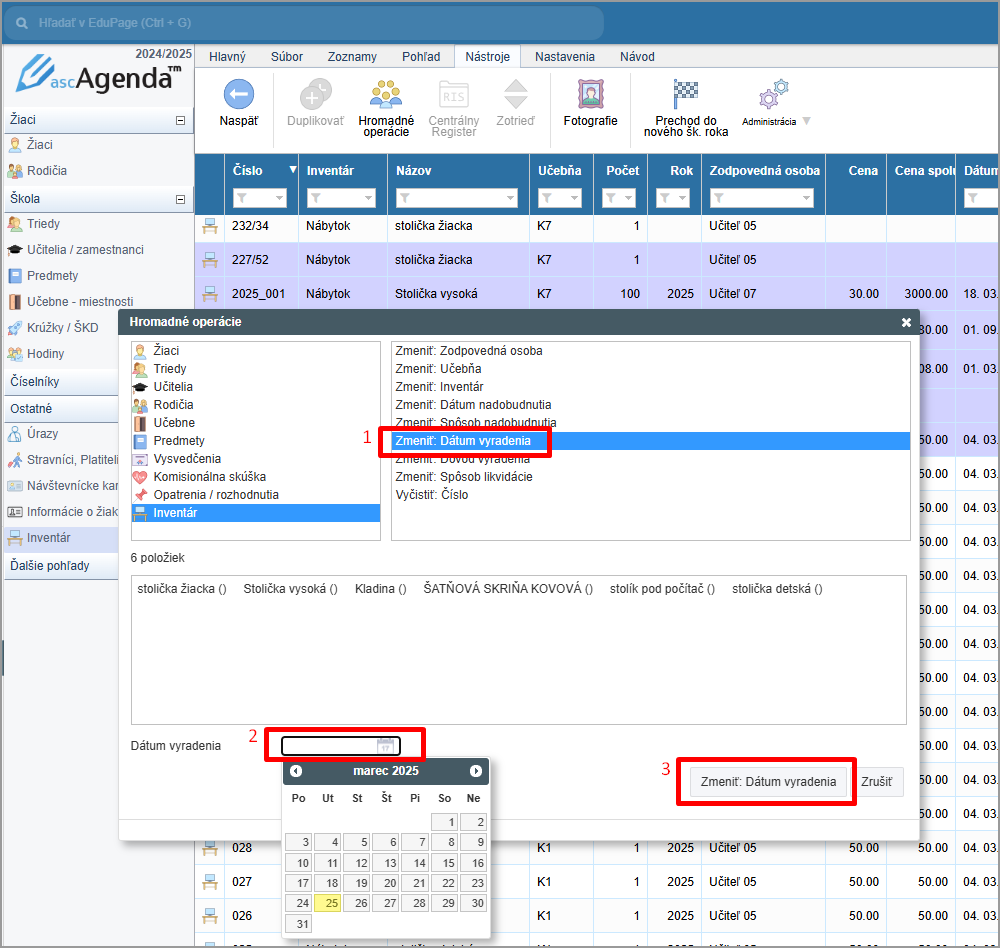Expand the Administrácia dropdown arrow
1000x948 pixels.
[x=807, y=121]
